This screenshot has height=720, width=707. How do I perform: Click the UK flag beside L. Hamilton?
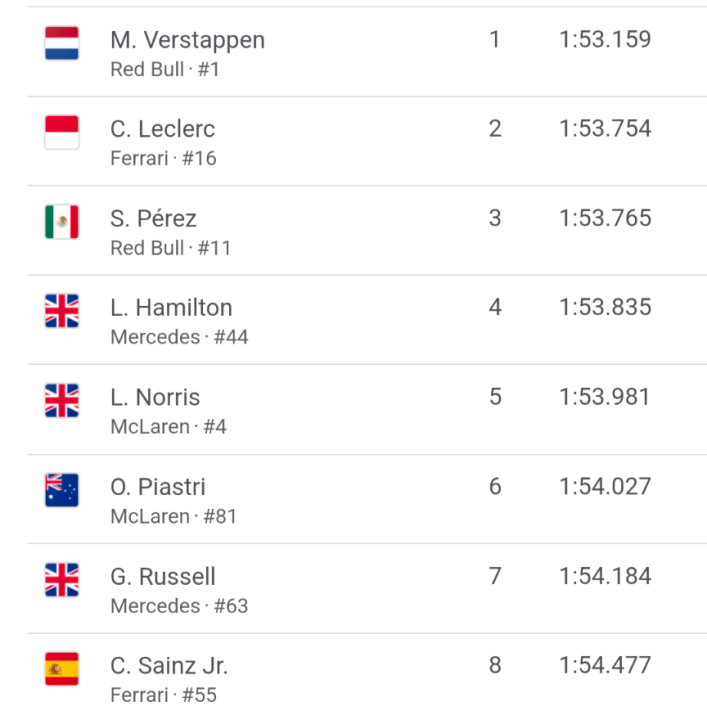tap(62, 311)
